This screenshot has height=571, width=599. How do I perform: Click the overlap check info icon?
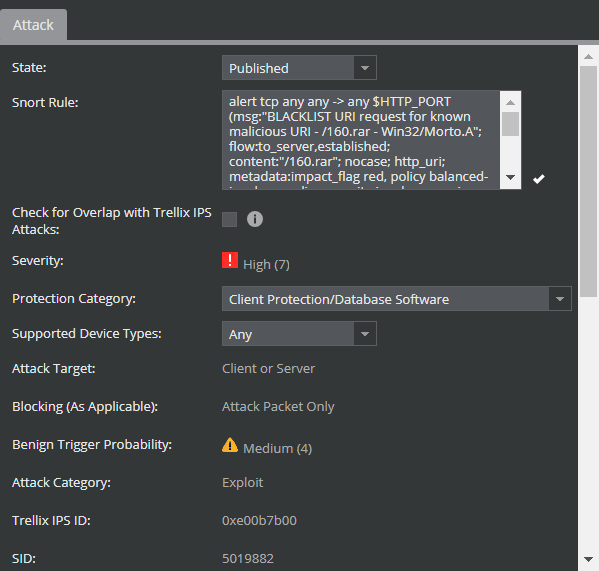coord(255,219)
